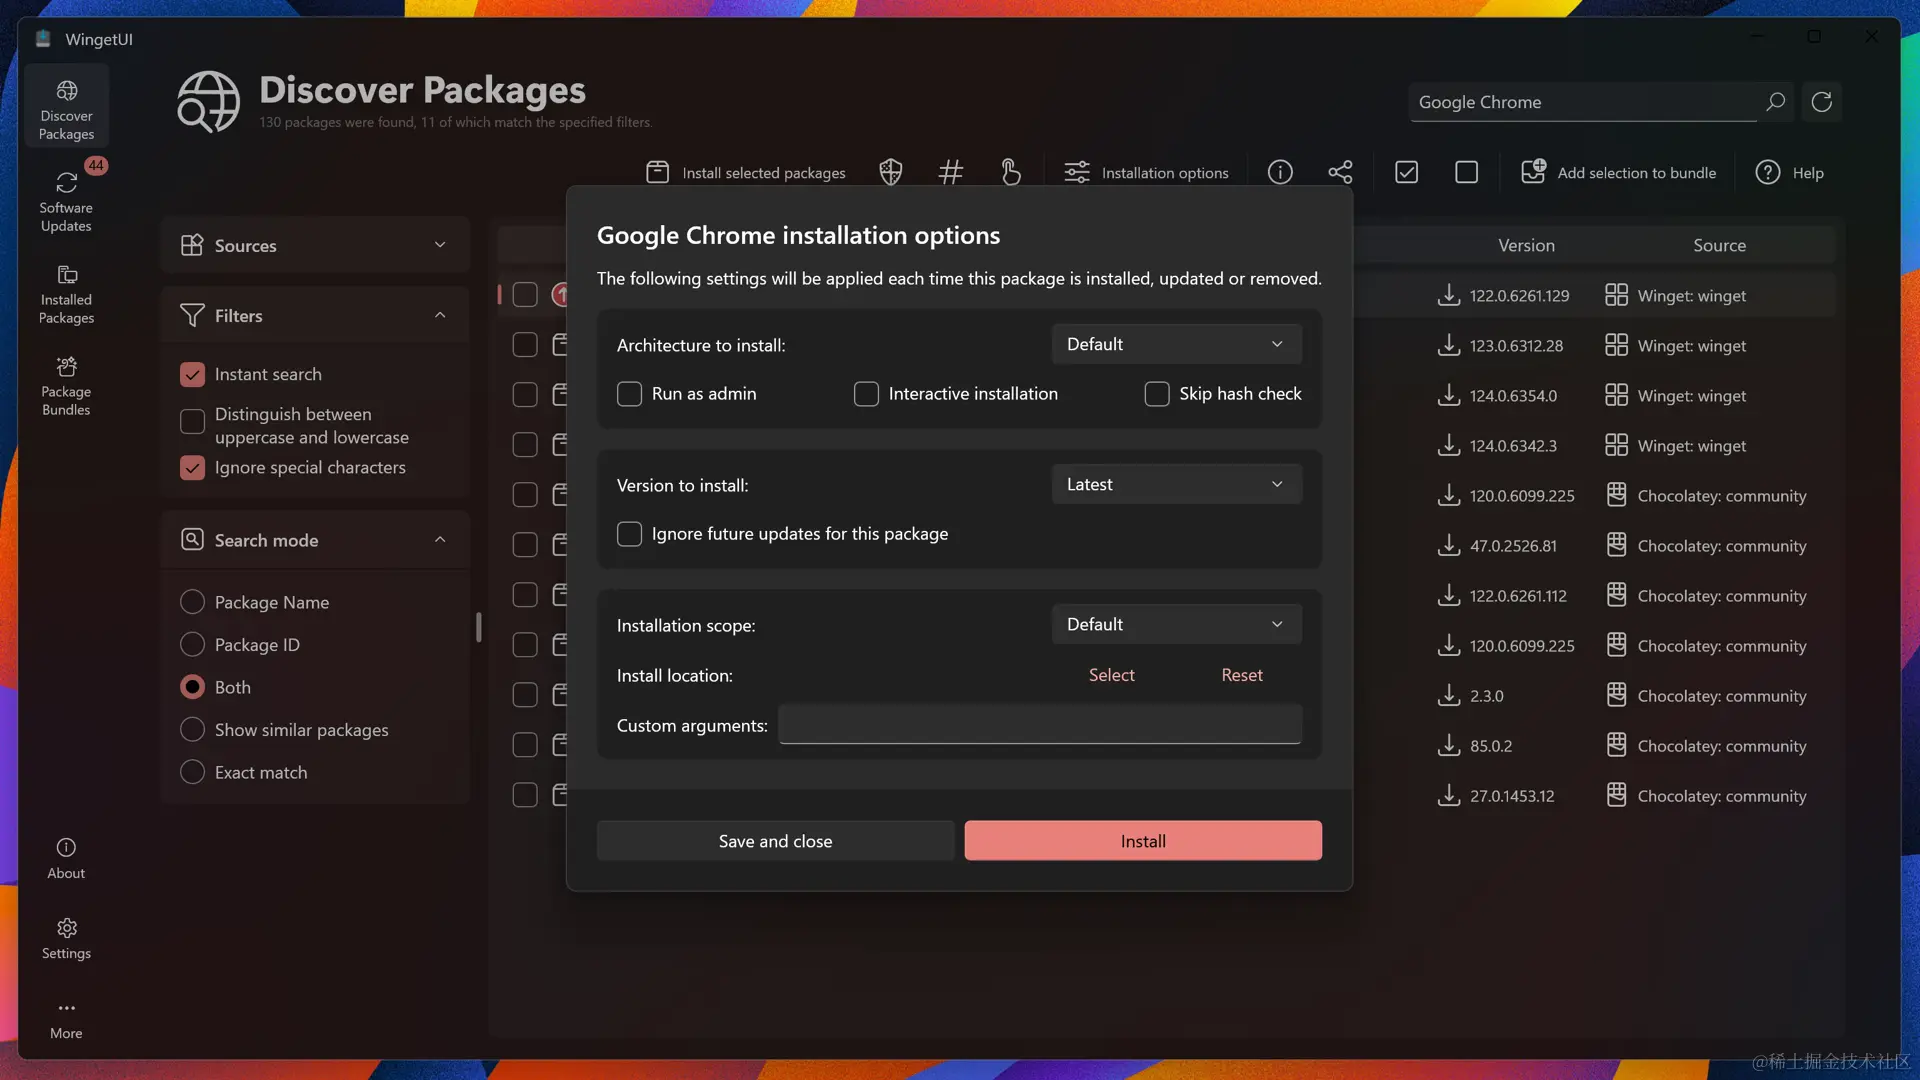Screen dimensions: 1920x1080
Task: Click the skip hash check hashtag icon
Action: (950, 172)
